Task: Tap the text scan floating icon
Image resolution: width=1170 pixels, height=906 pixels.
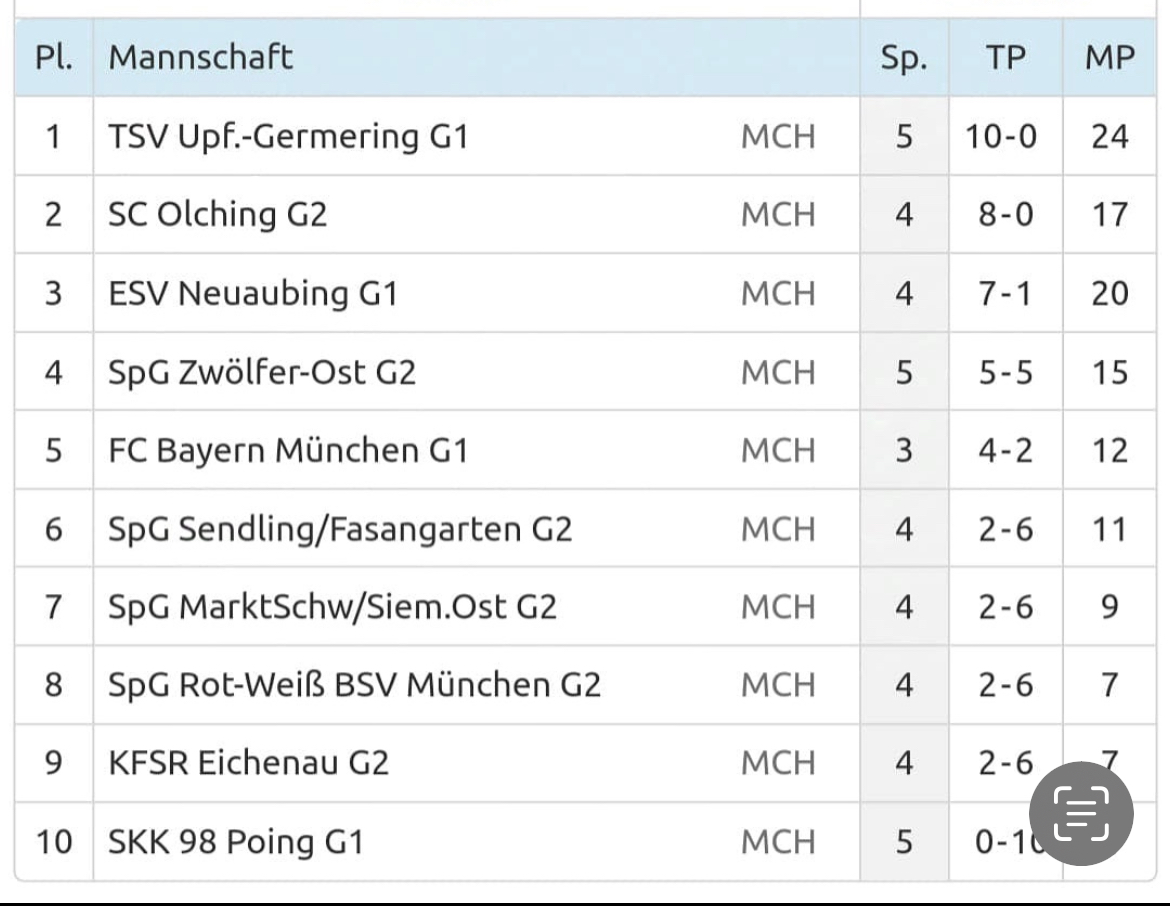Action: (1080, 813)
